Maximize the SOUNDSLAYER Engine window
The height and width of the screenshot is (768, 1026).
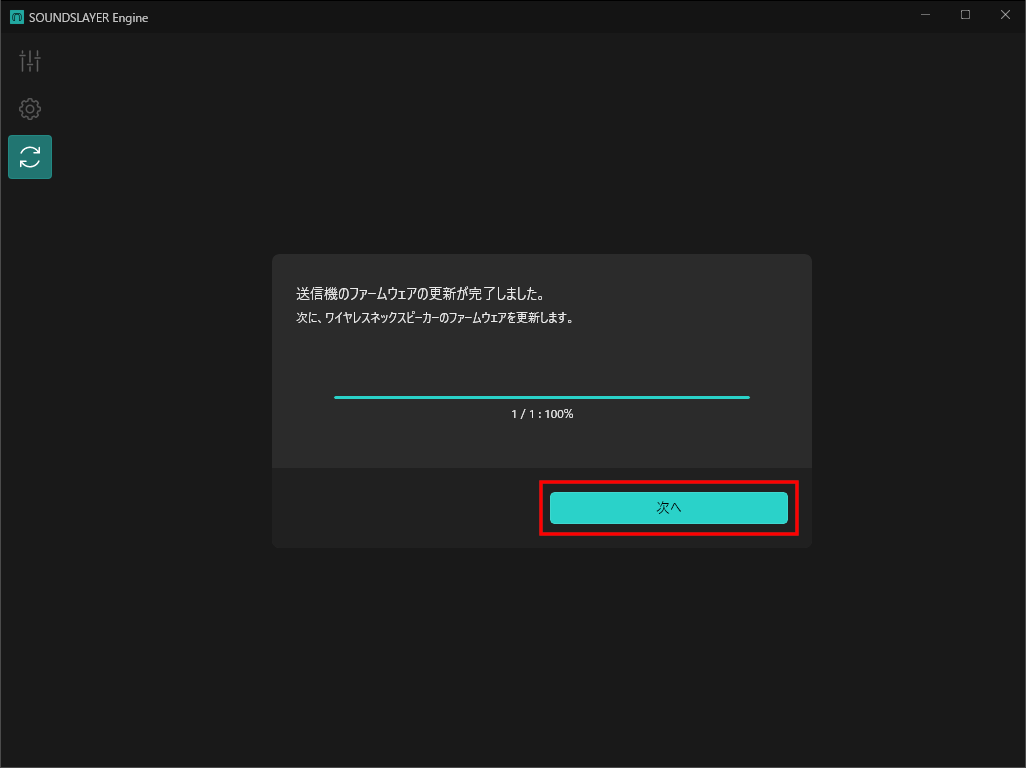(x=965, y=15)
